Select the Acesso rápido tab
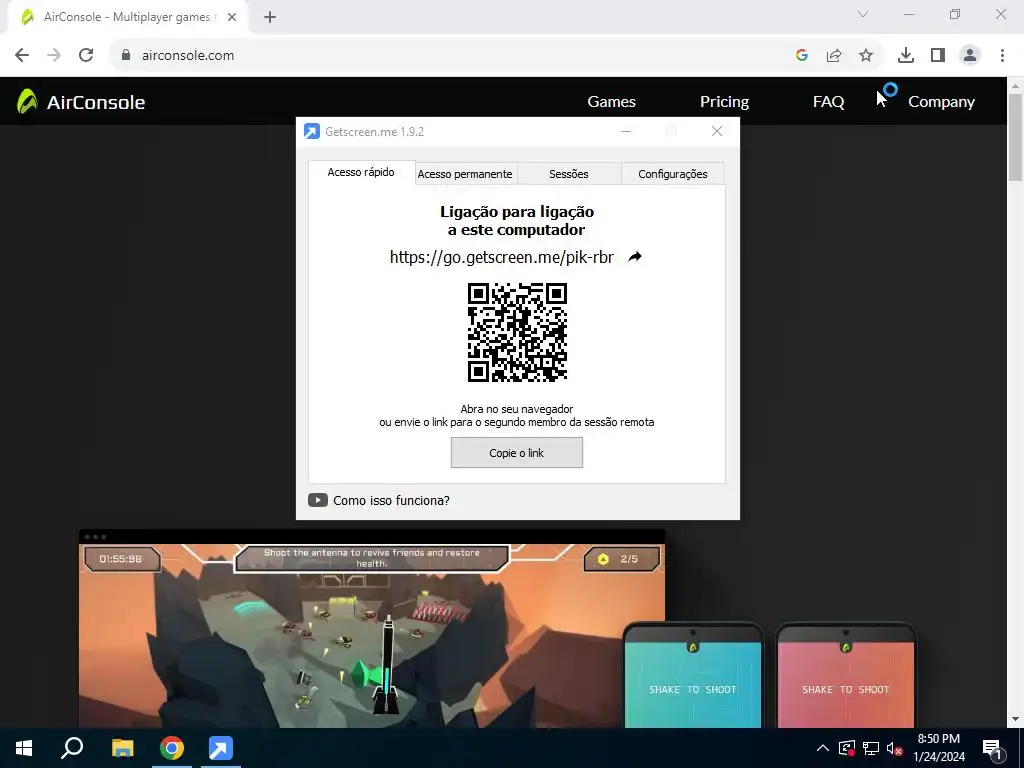This screenshot has width=1024, height=768. tap(361, 172)
